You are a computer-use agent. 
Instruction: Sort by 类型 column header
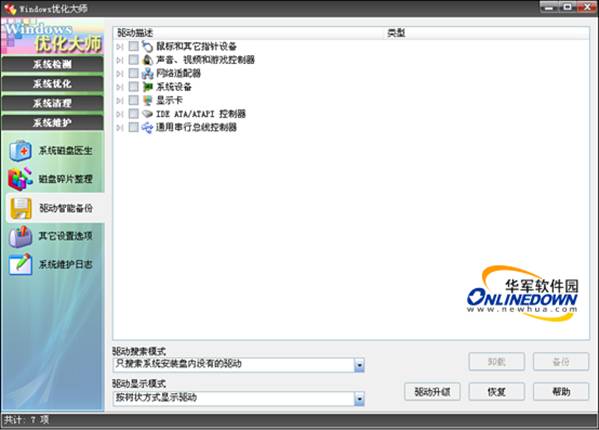click(x=396, y=33)
